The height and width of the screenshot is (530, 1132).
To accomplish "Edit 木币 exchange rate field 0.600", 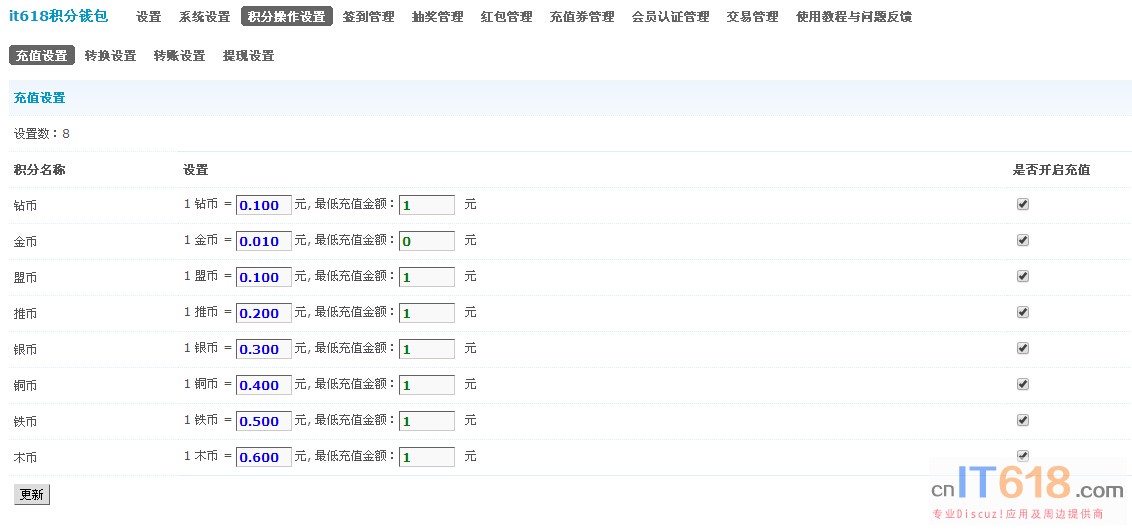I will click(x=264, y=457).
